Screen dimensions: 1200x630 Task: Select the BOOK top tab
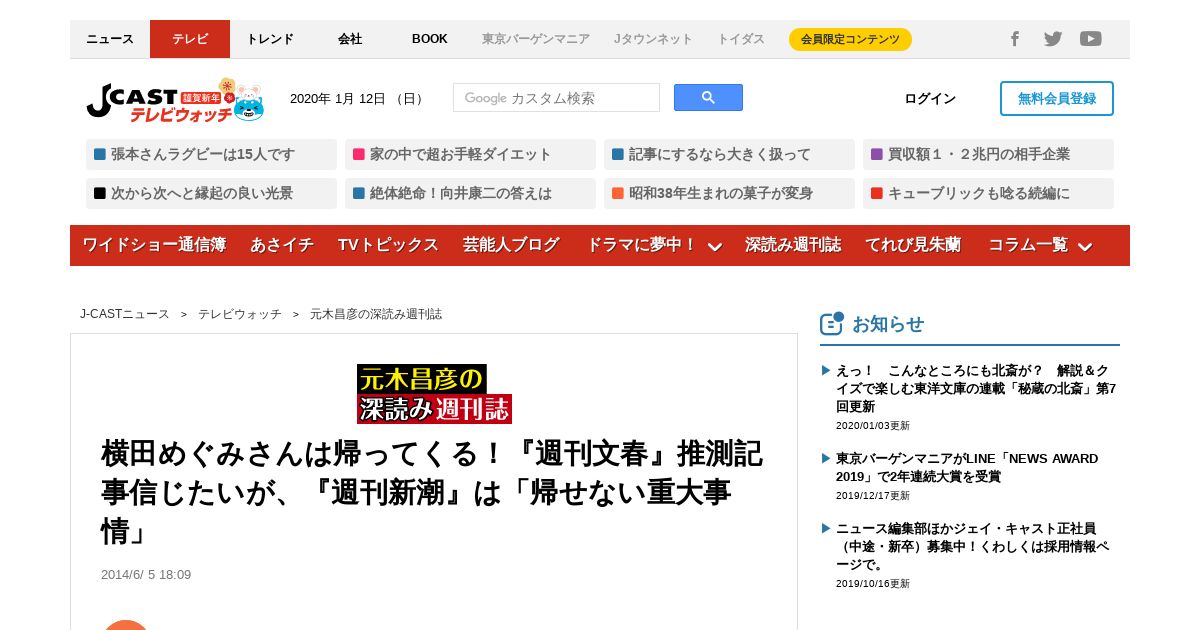pyautogui.click(x=430, y=39)
